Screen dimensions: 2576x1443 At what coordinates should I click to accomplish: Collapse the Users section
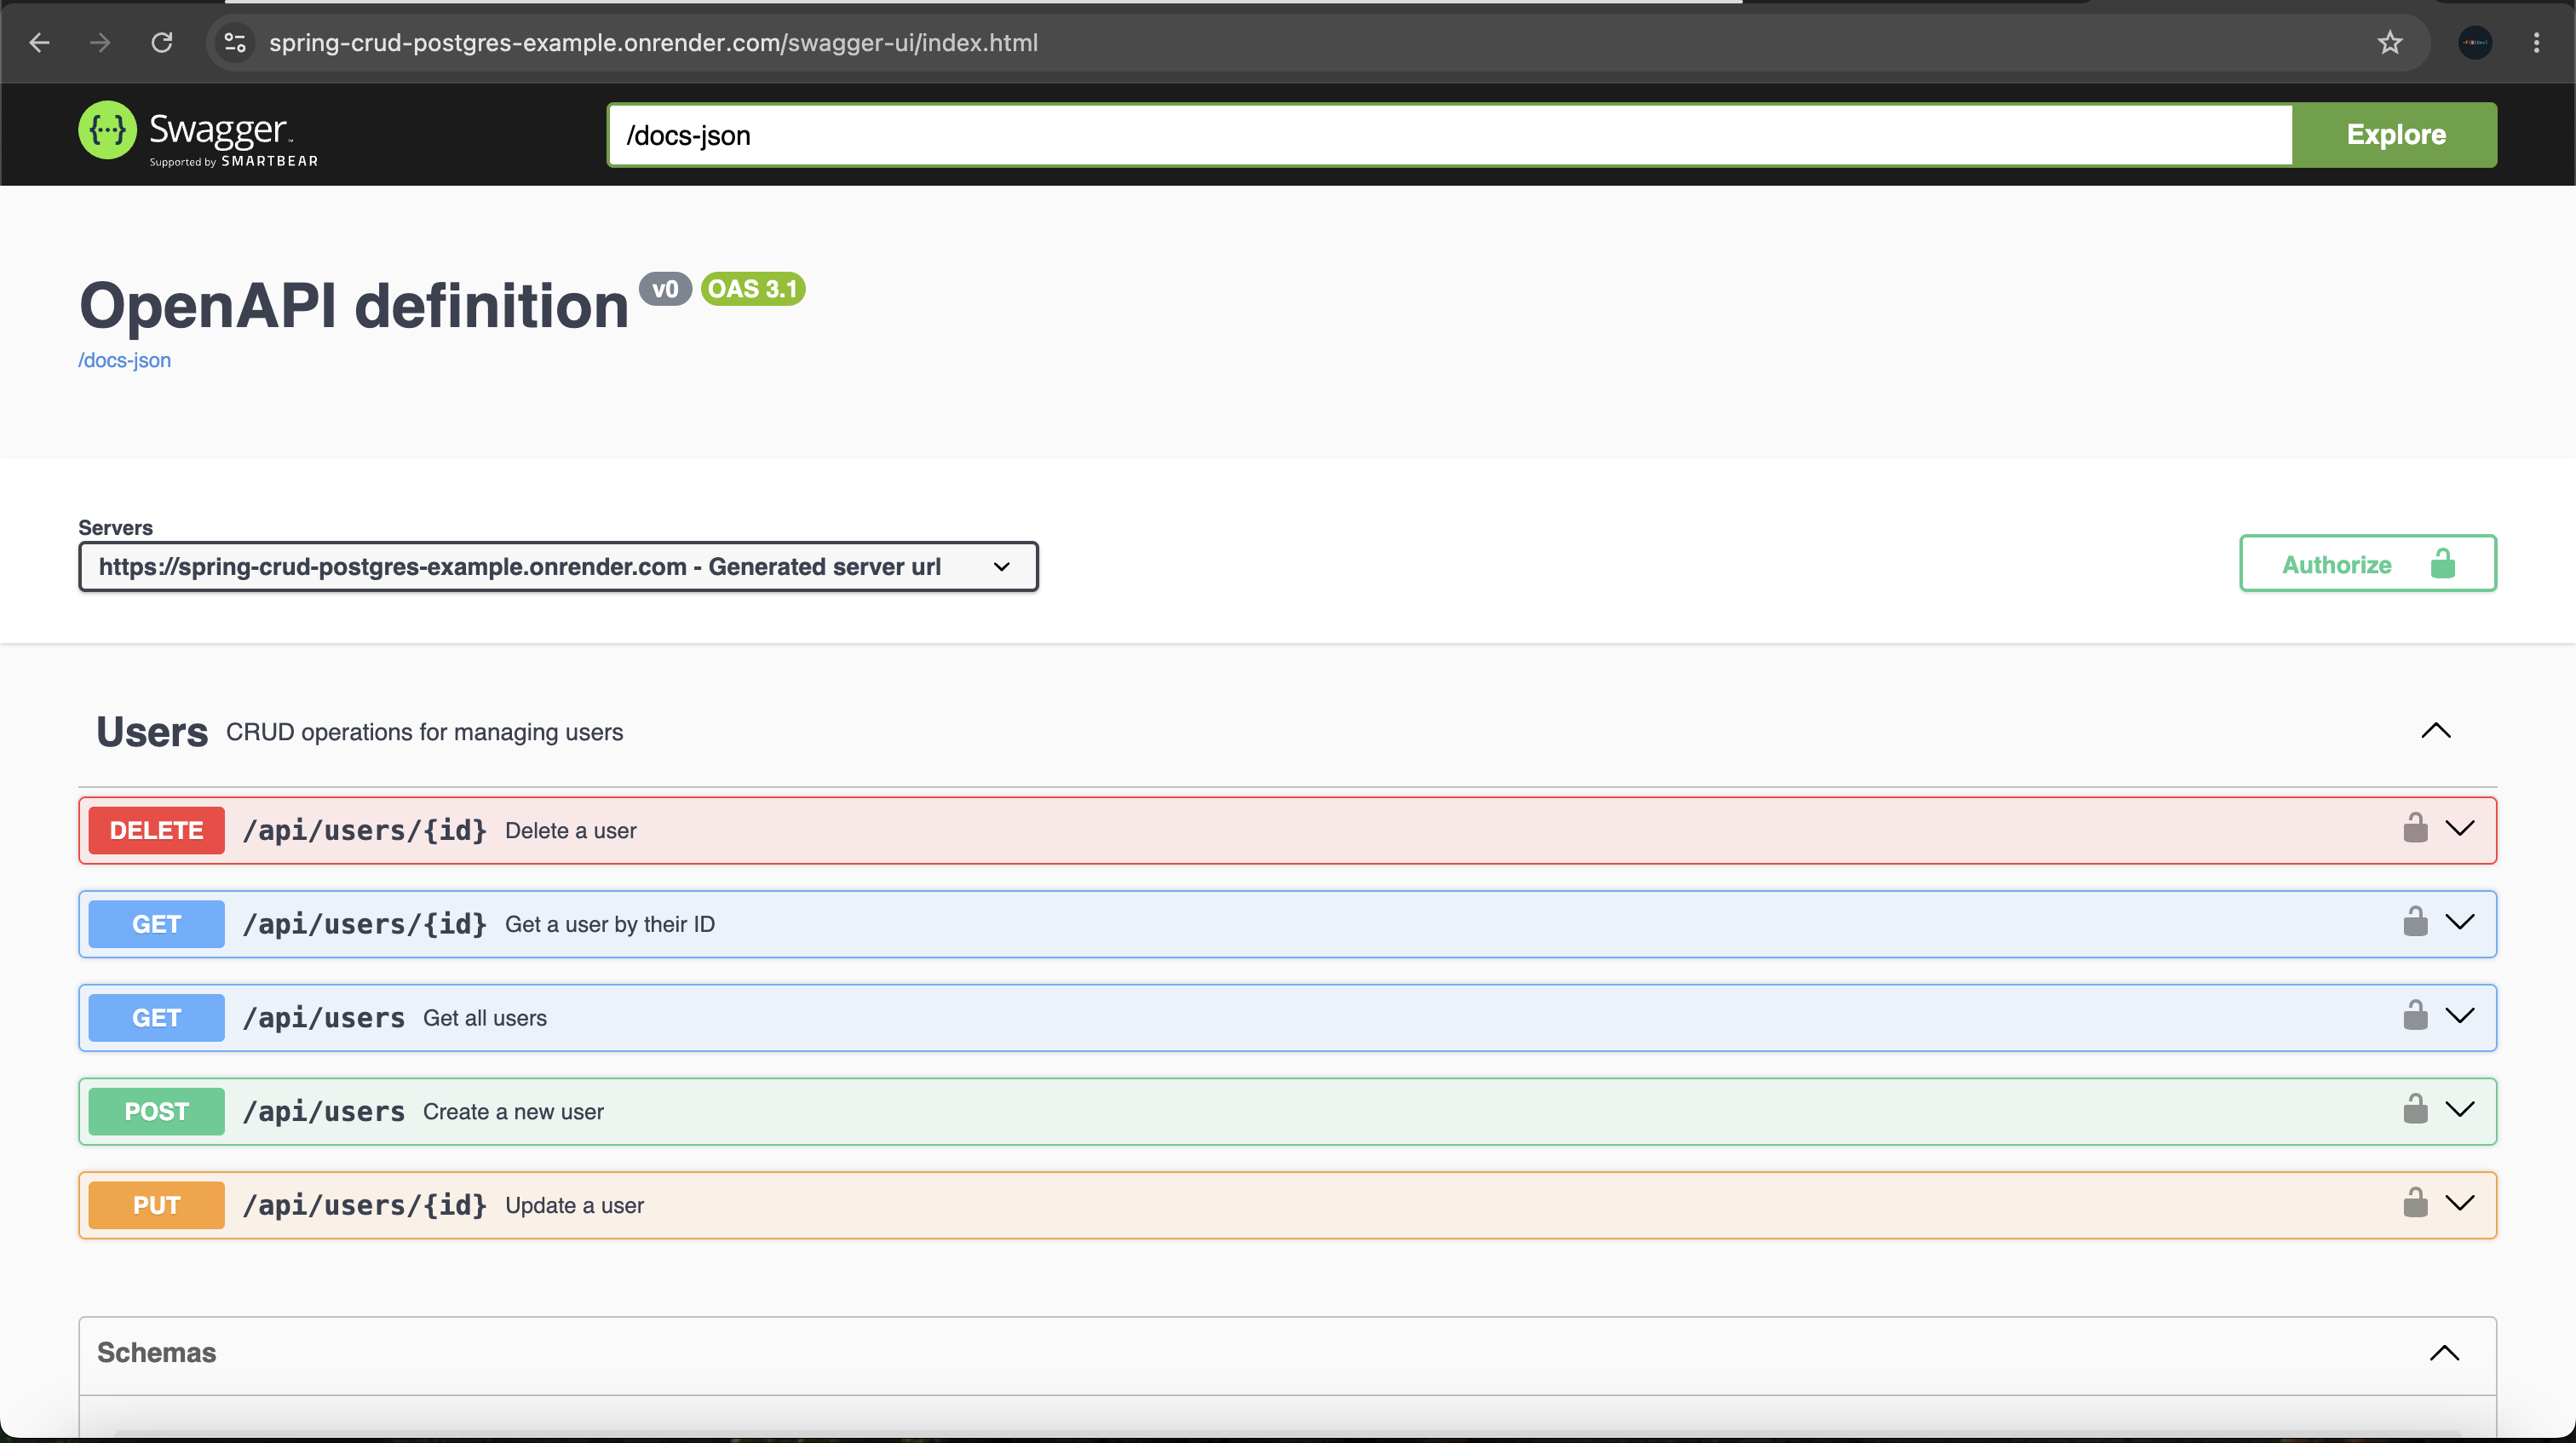point(2436,731)
